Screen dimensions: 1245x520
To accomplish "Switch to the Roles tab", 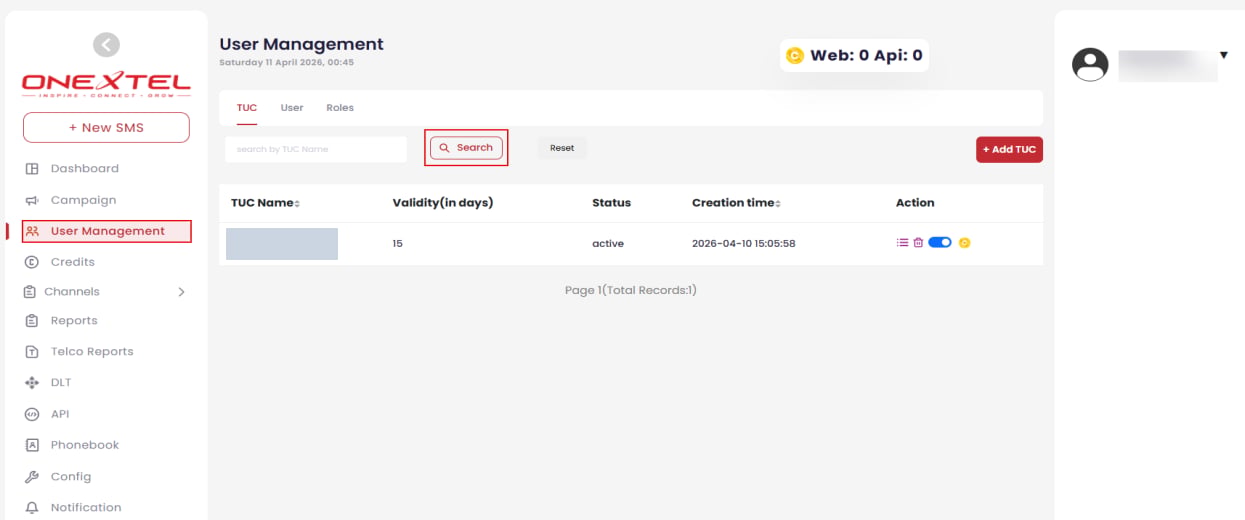I will tap(340, 108).
